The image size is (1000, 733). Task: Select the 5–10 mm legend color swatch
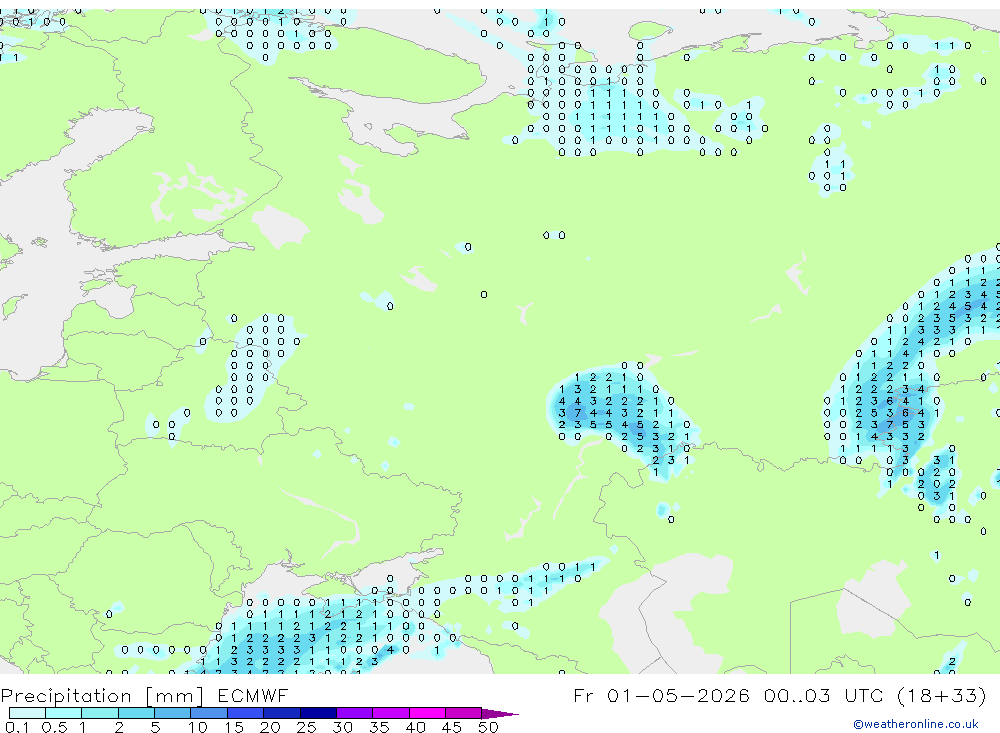click(173, 713)
